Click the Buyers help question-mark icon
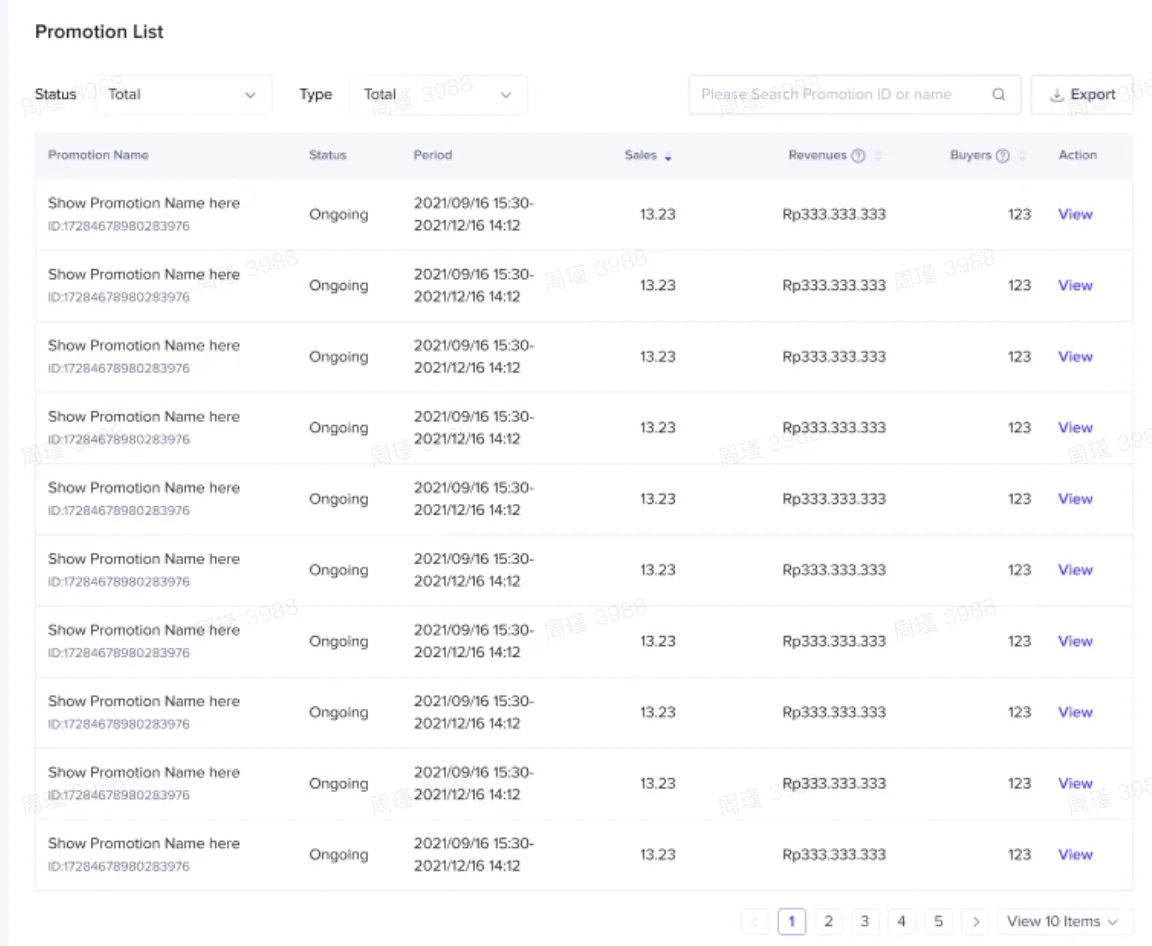 coord(1002,156)
